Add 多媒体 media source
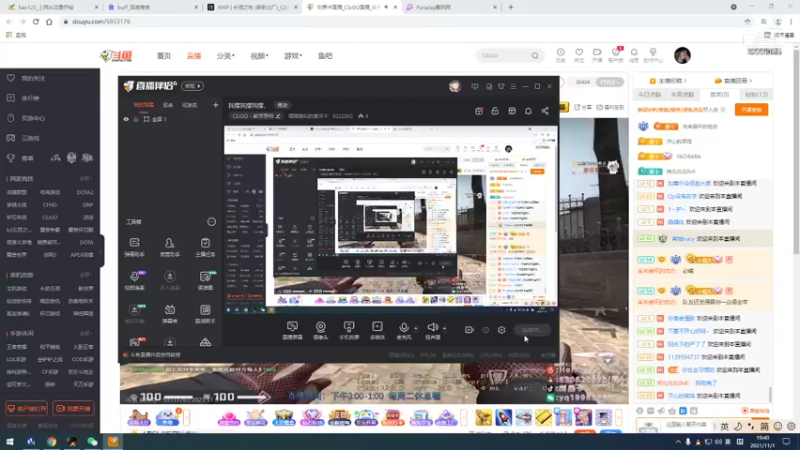The width and height of the screenshot is (800, 450). pyautogui.click(x=377, y=330)
